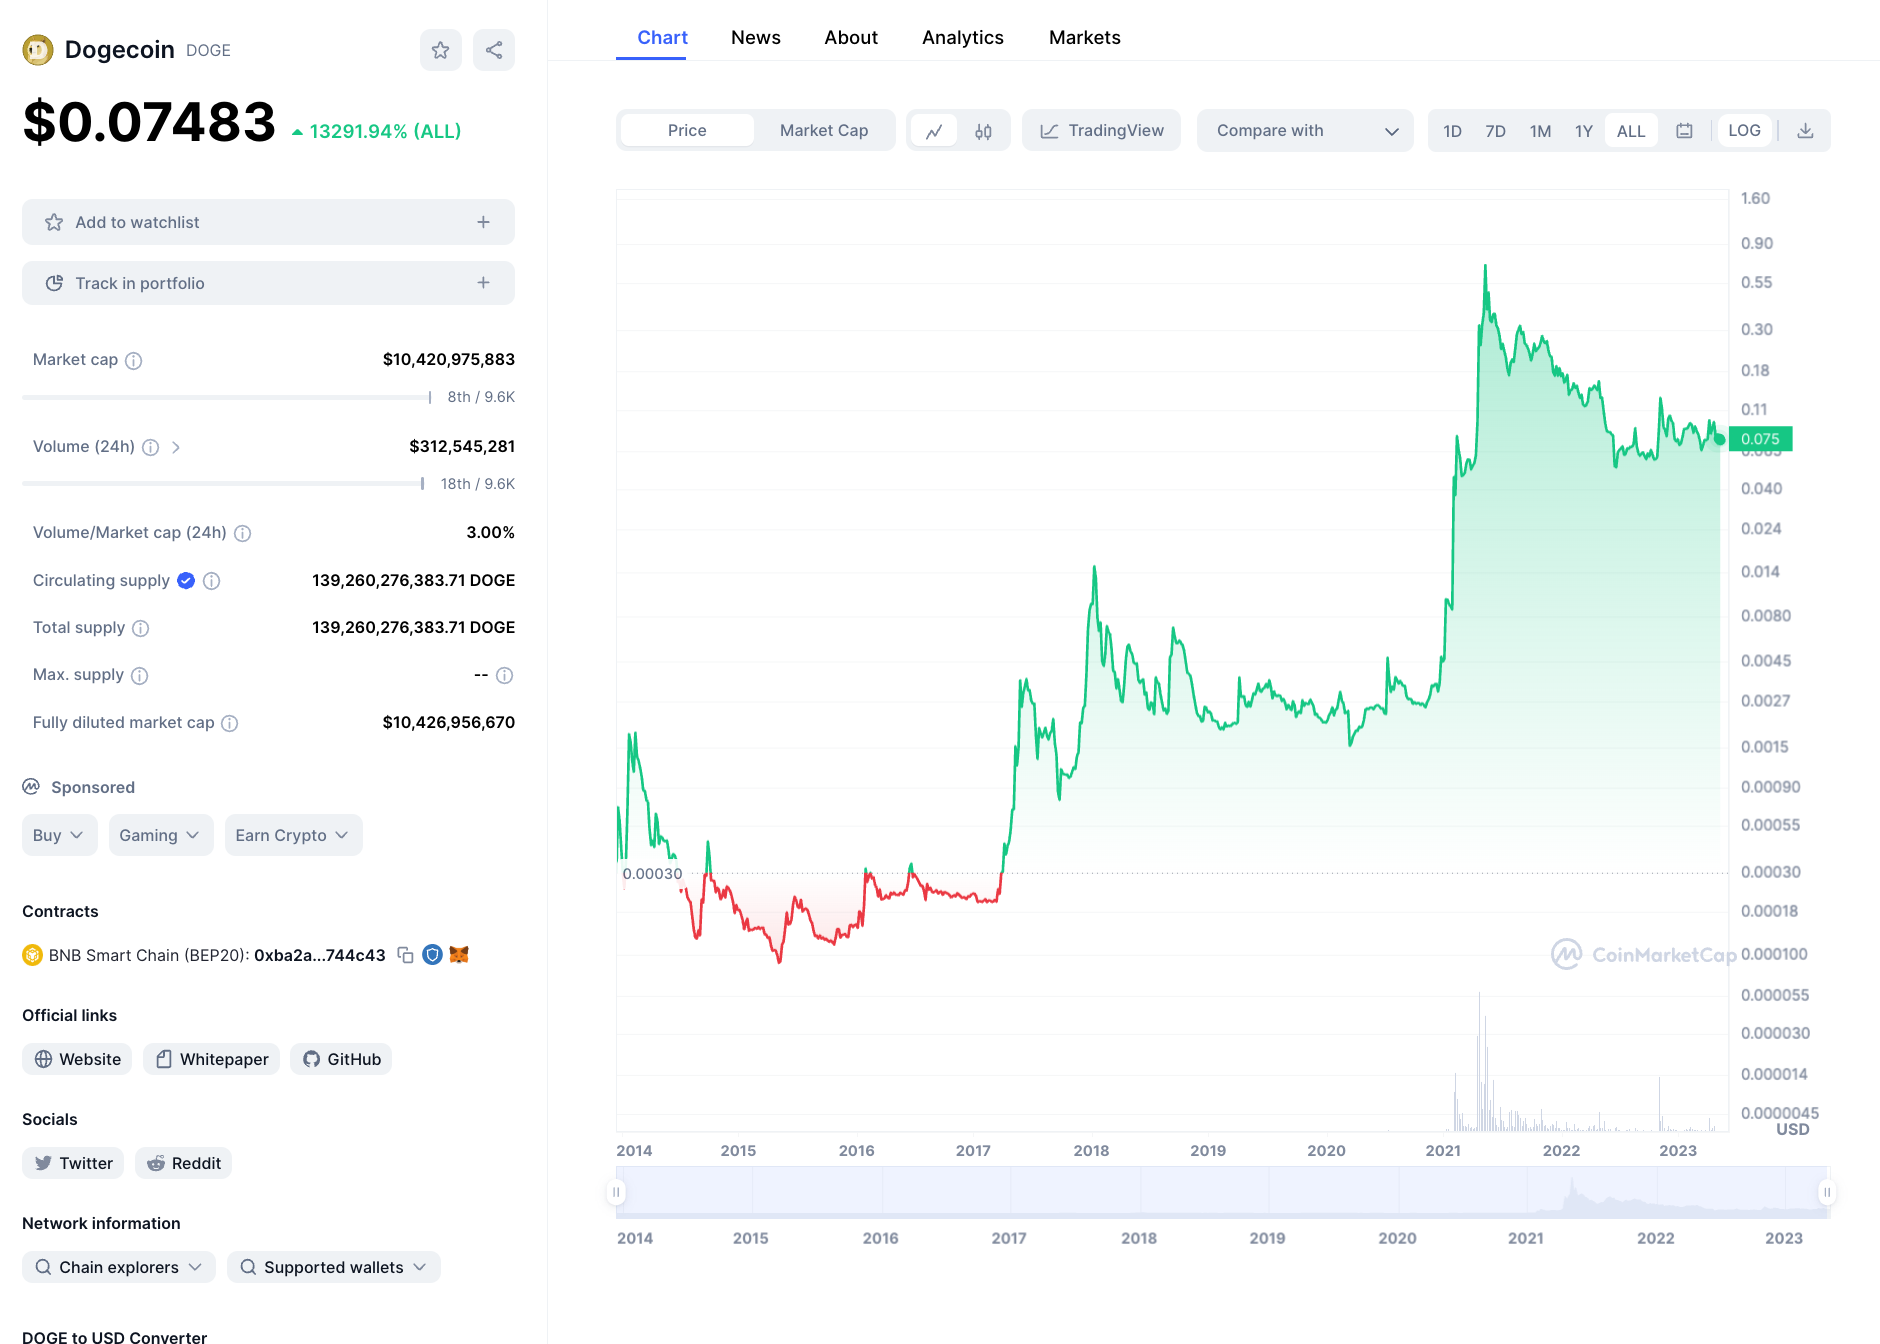The image size is (1880, 1344).
Task: Switch to the Chart tab
Action: (662, 38)
